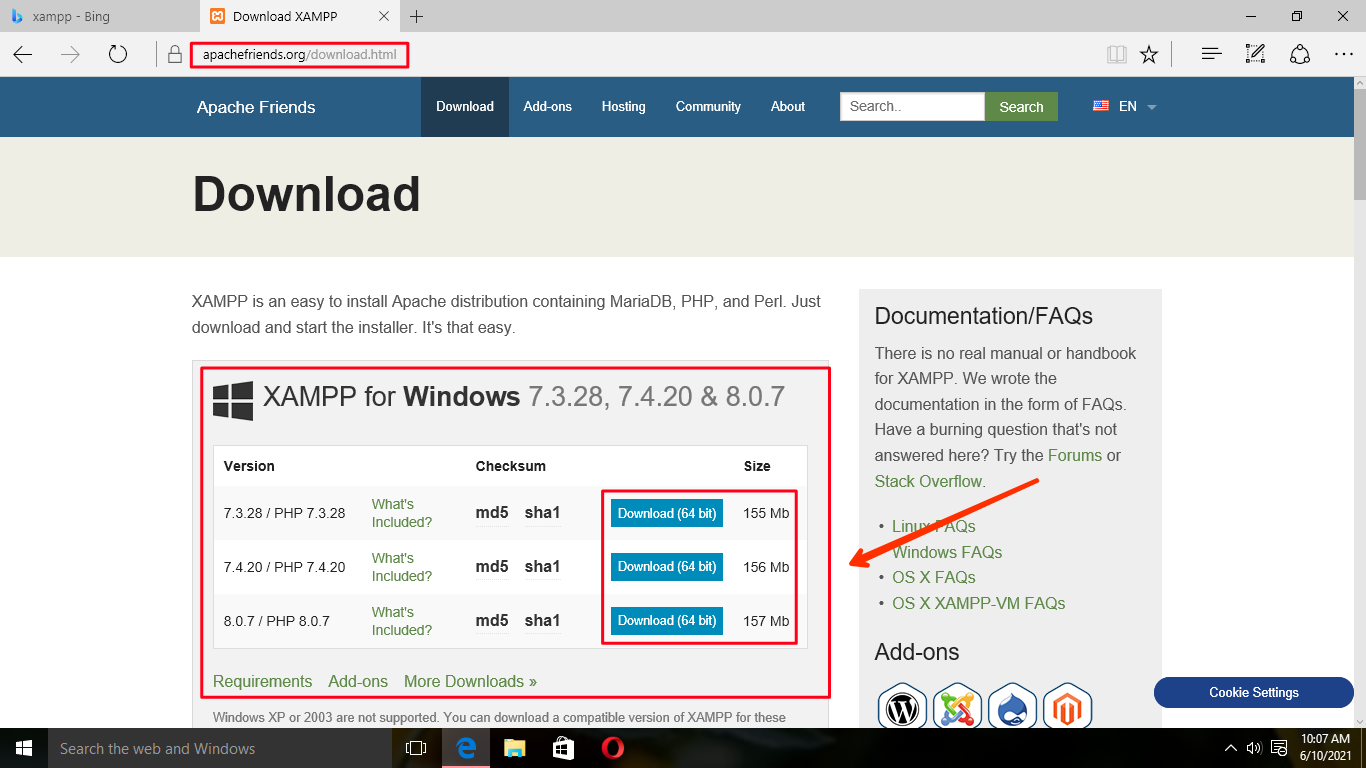This screenshot has height=768, width=1366.
Task: Add page to favorites with star icon
Action: coord(1149,54)
